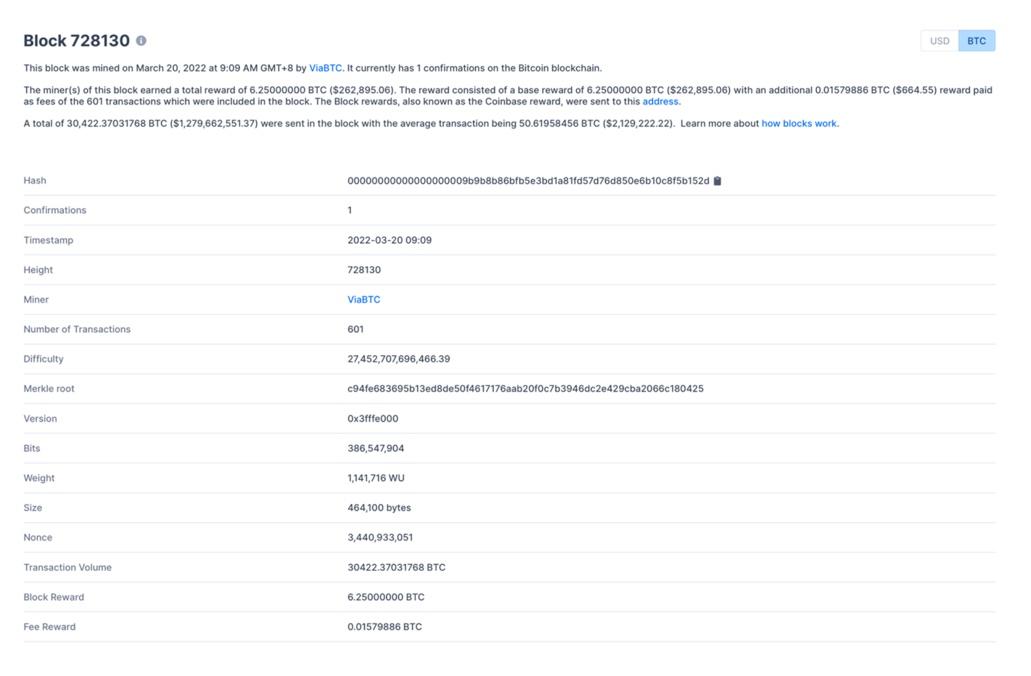This screenshot has height=676, width=1031.
Task: Select the BTC currency toggle
Action: click(976, 41)
